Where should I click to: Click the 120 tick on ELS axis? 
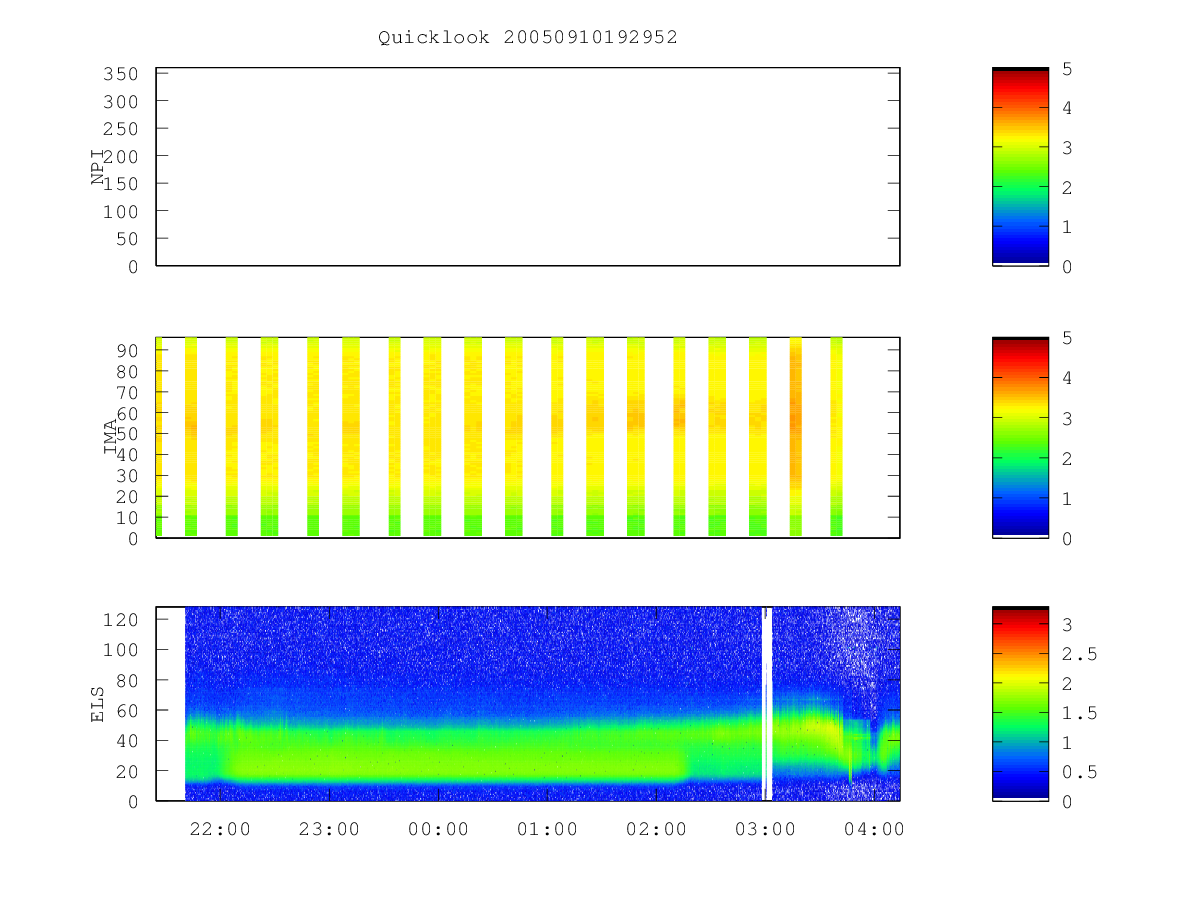[119, 619]
